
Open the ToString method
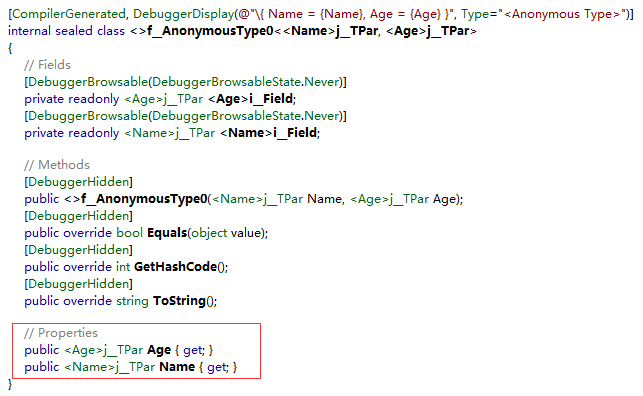point(179,301)
